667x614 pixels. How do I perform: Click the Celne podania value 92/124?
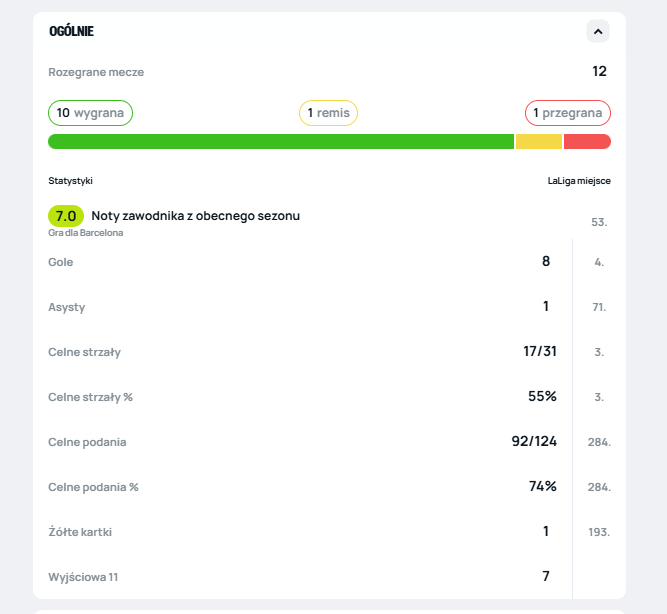click(x=534, y=441)
